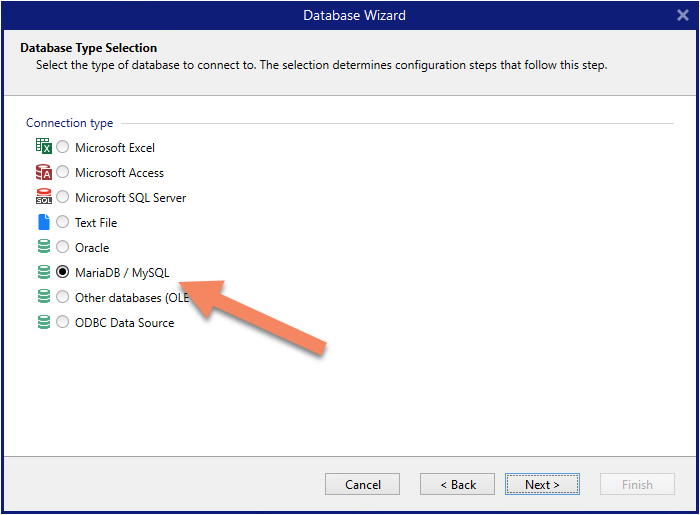Screen dimensions: 700x515
Task: Select the Microsoft Access radio button
Action: coord(63,172)
